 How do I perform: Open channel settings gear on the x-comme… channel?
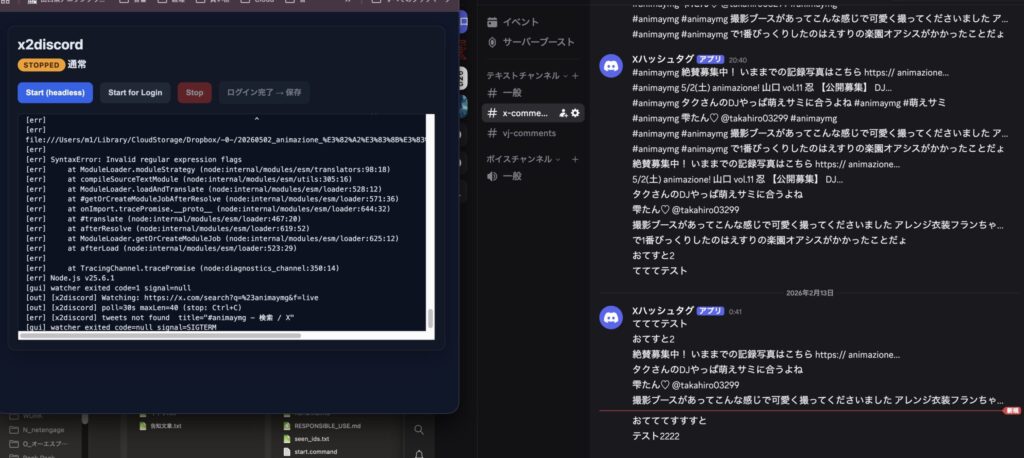(575, 113)
